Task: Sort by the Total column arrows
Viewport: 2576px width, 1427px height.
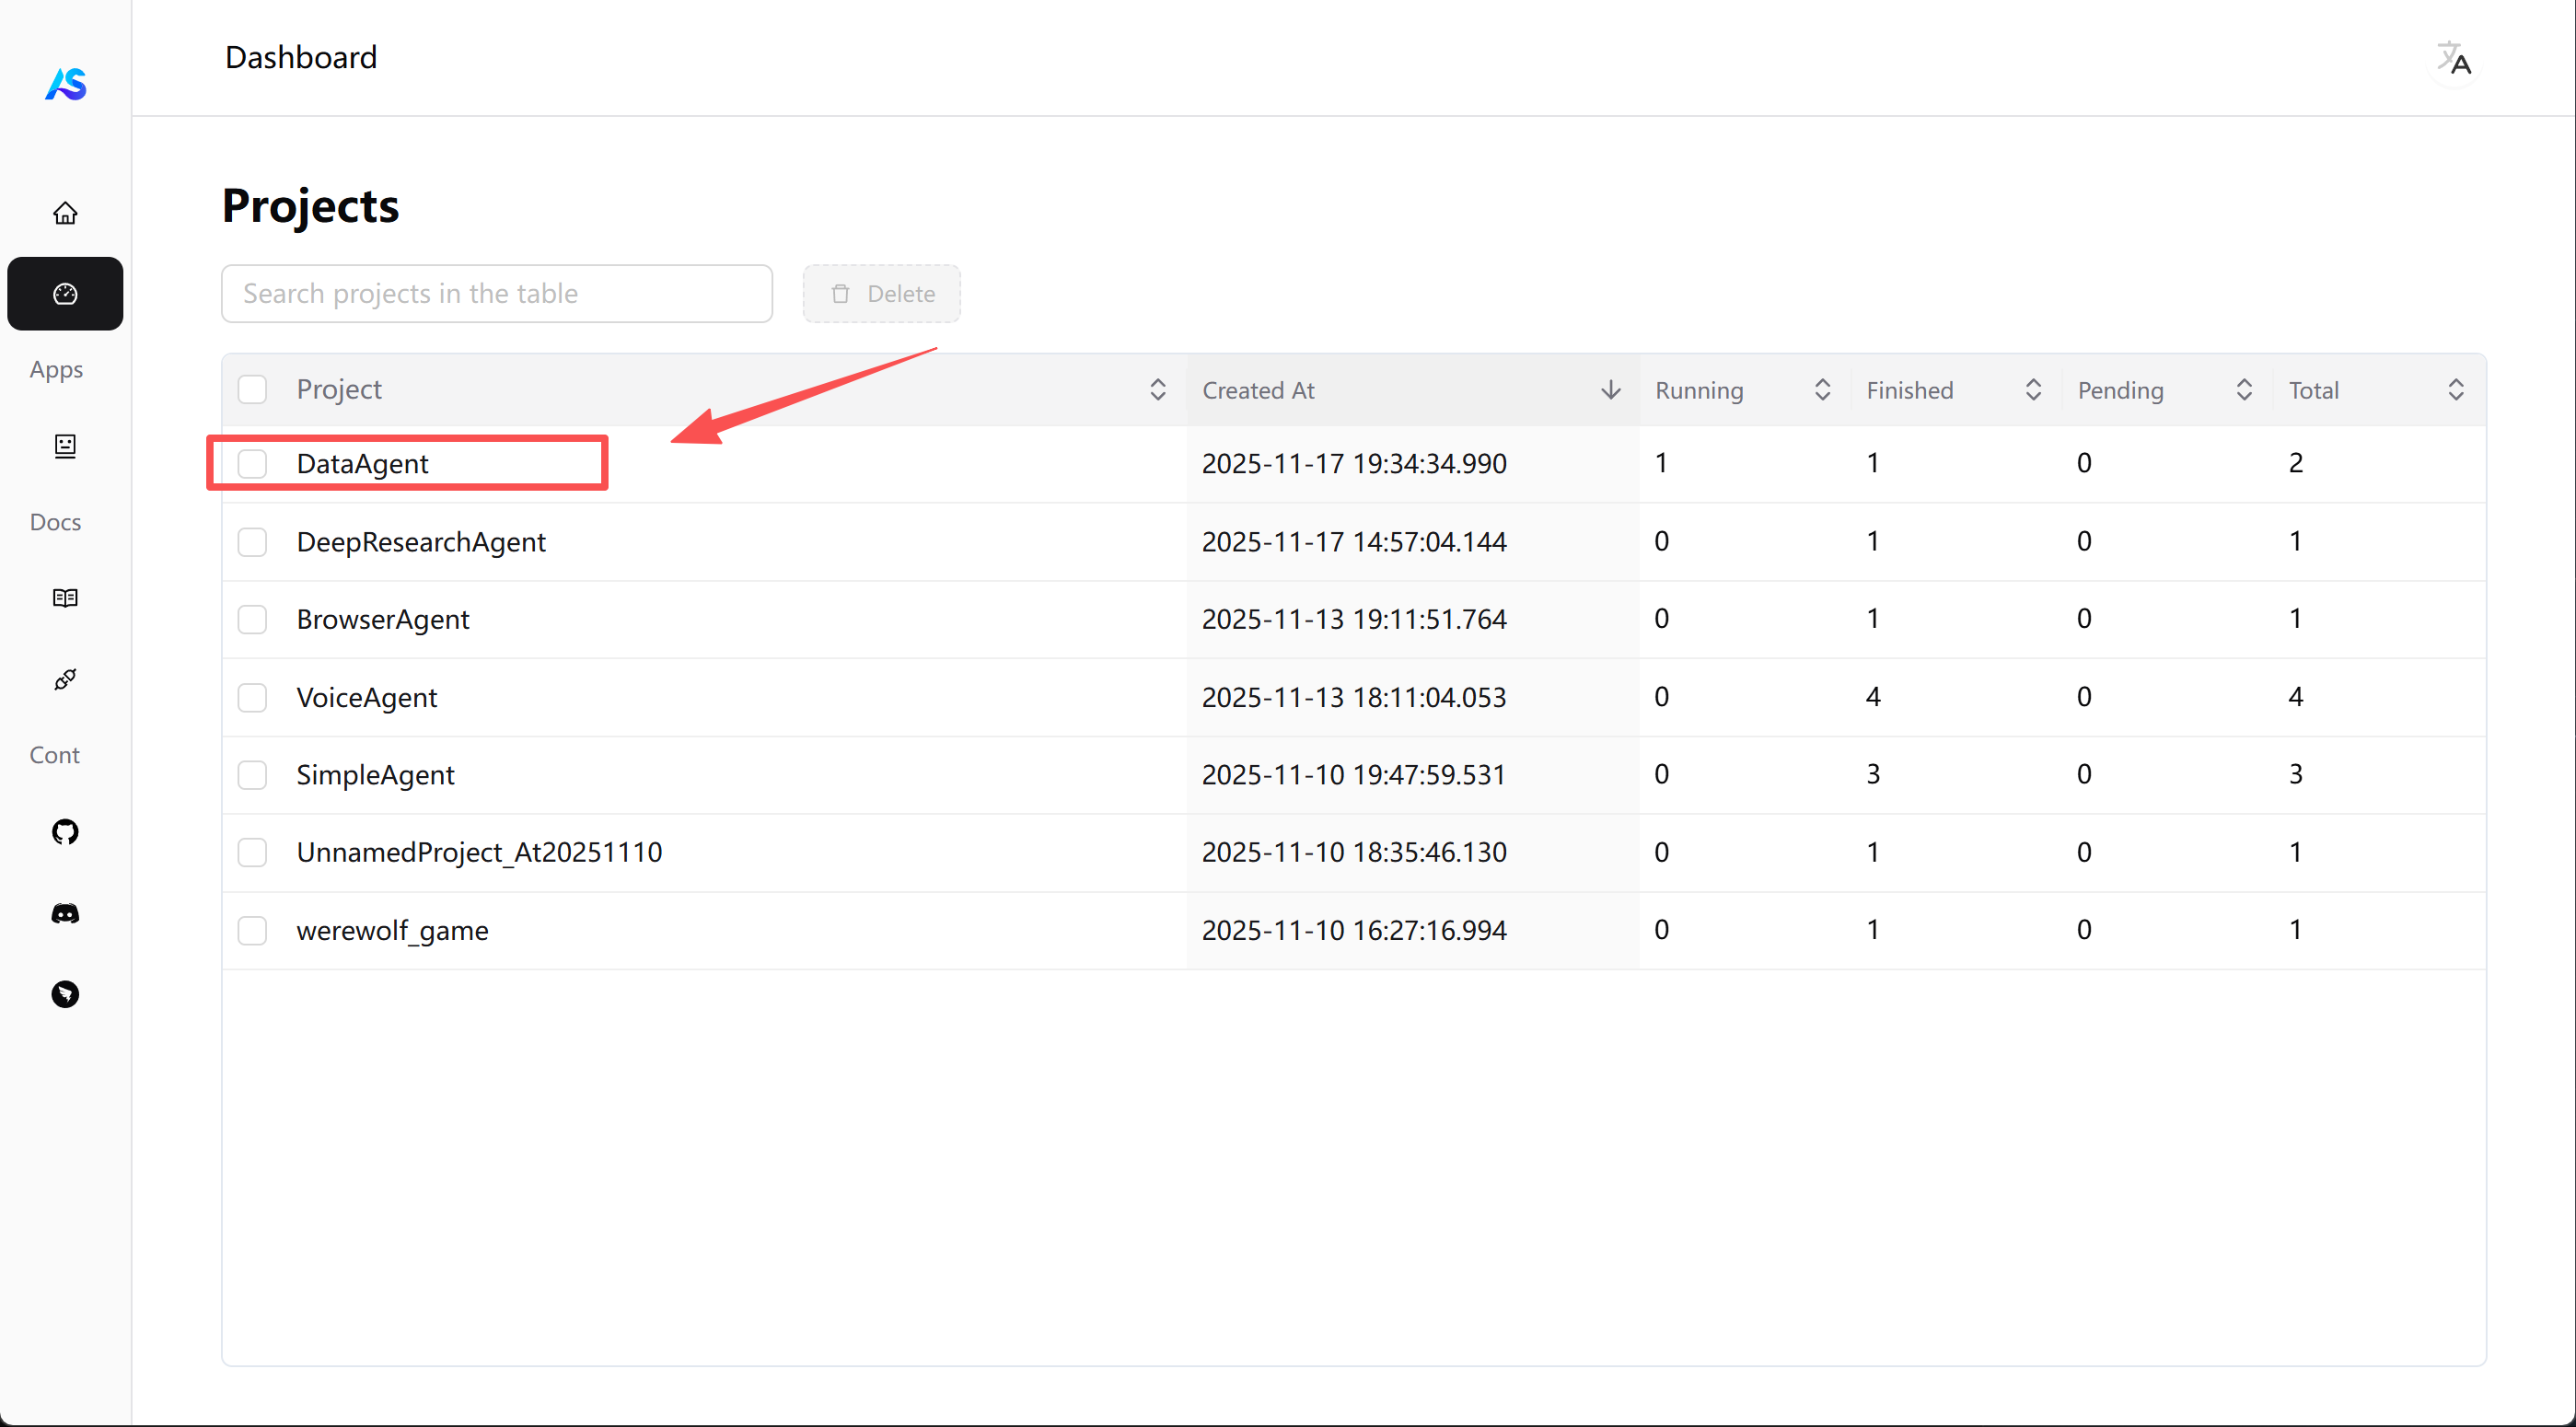Action: (x=2455, y=390)
